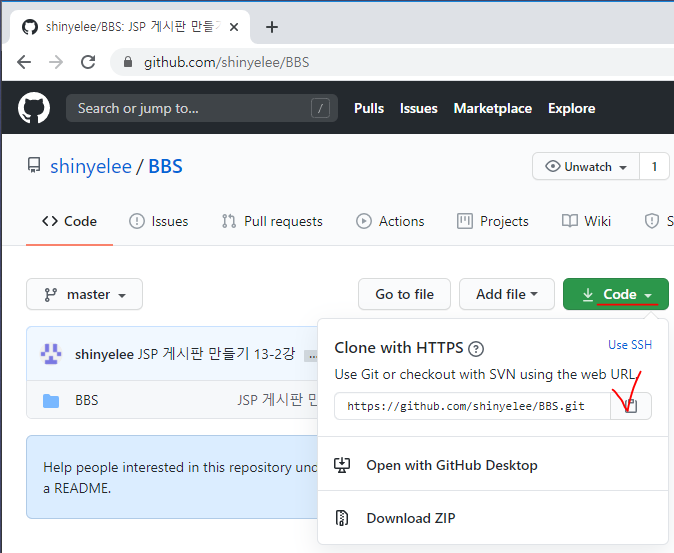
Task: Select the Projects tab
Action: point(493,221)
